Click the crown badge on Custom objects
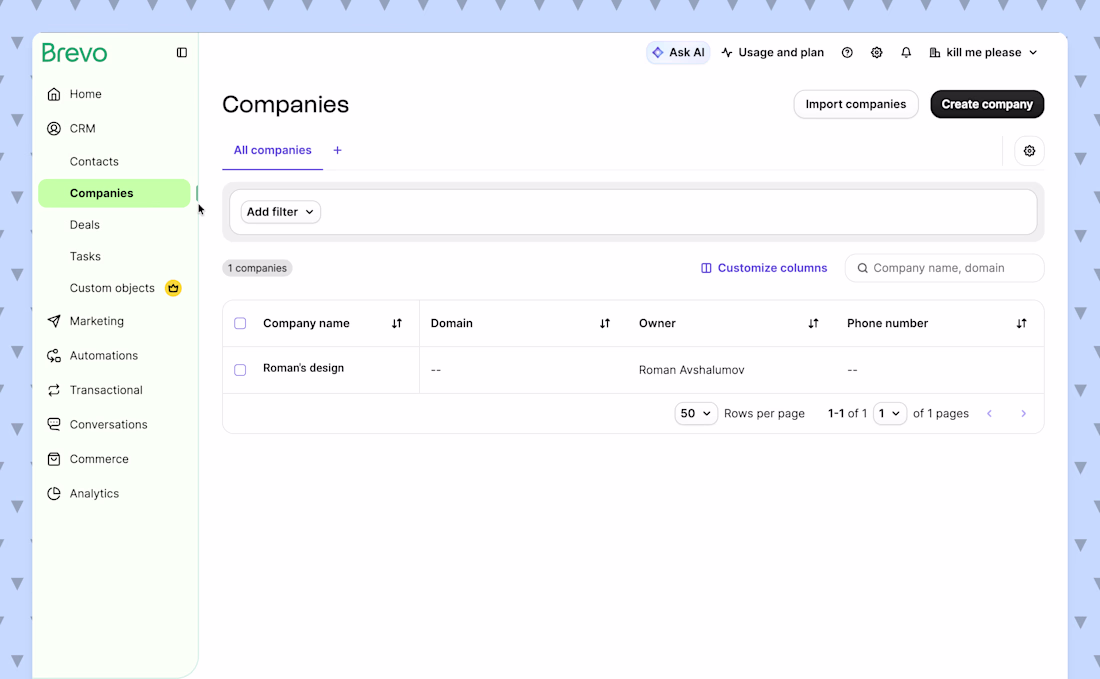The width and height of the screenshot is (1100, 679). point(173,288)
